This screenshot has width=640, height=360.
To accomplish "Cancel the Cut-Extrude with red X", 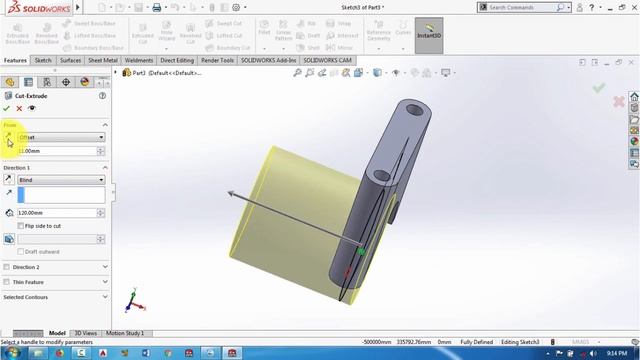I will click(x=19, y=108).
